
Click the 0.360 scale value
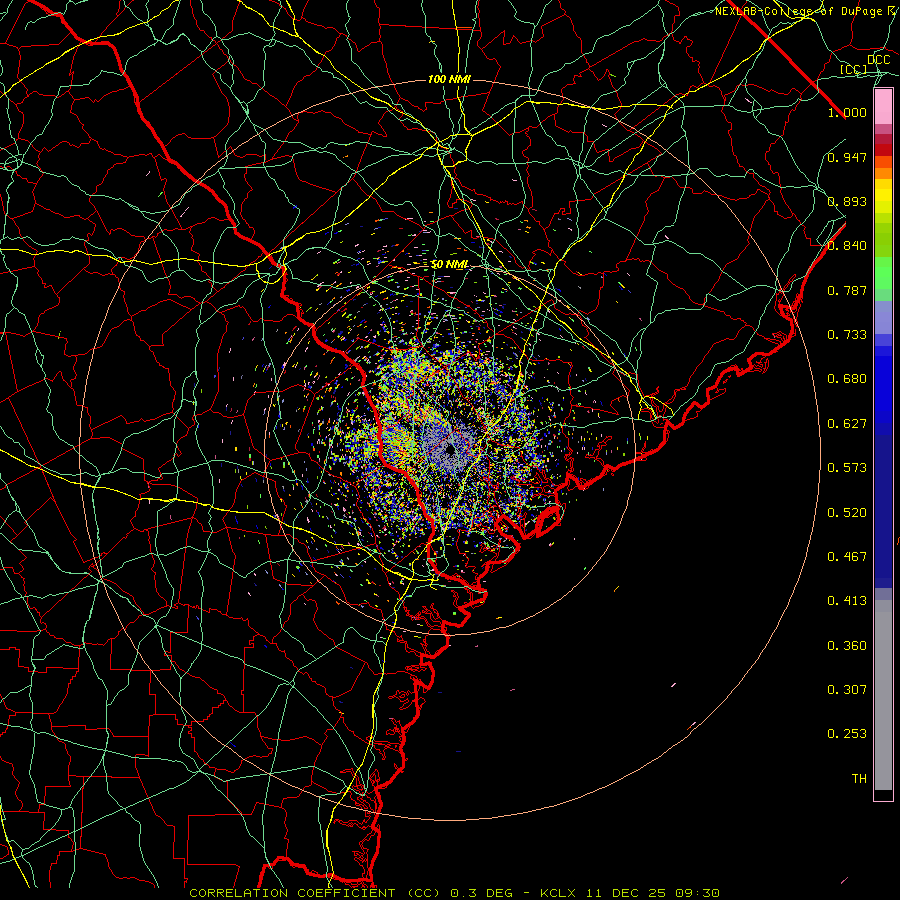tap(847, 646)
